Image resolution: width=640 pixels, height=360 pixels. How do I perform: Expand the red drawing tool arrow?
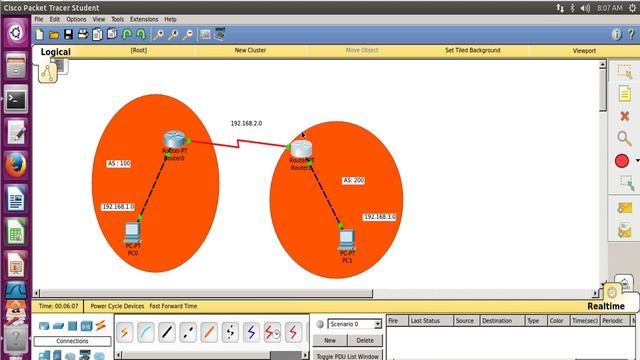(637, 161)
